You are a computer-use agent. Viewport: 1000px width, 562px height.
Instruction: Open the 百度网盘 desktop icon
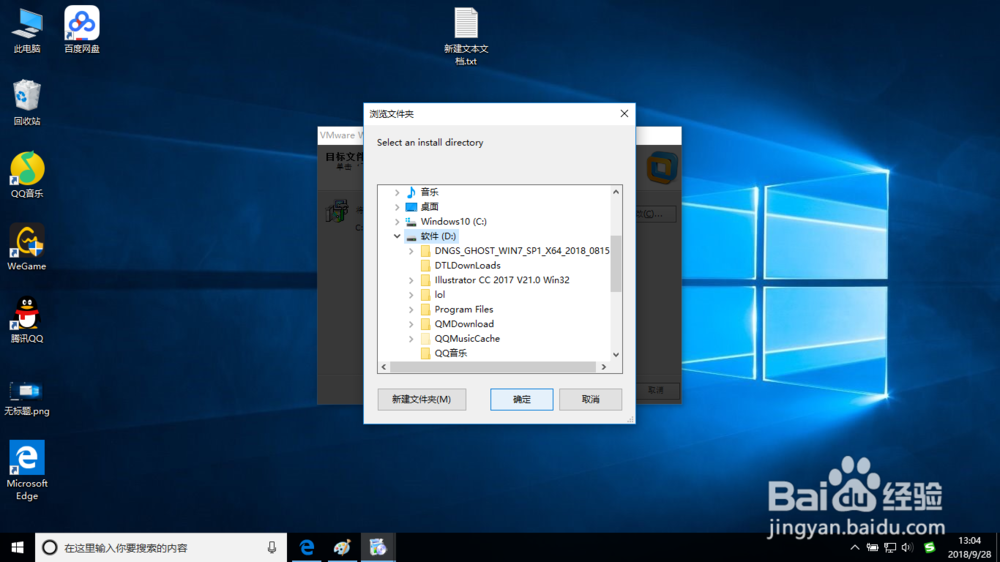tap(82, 29)
